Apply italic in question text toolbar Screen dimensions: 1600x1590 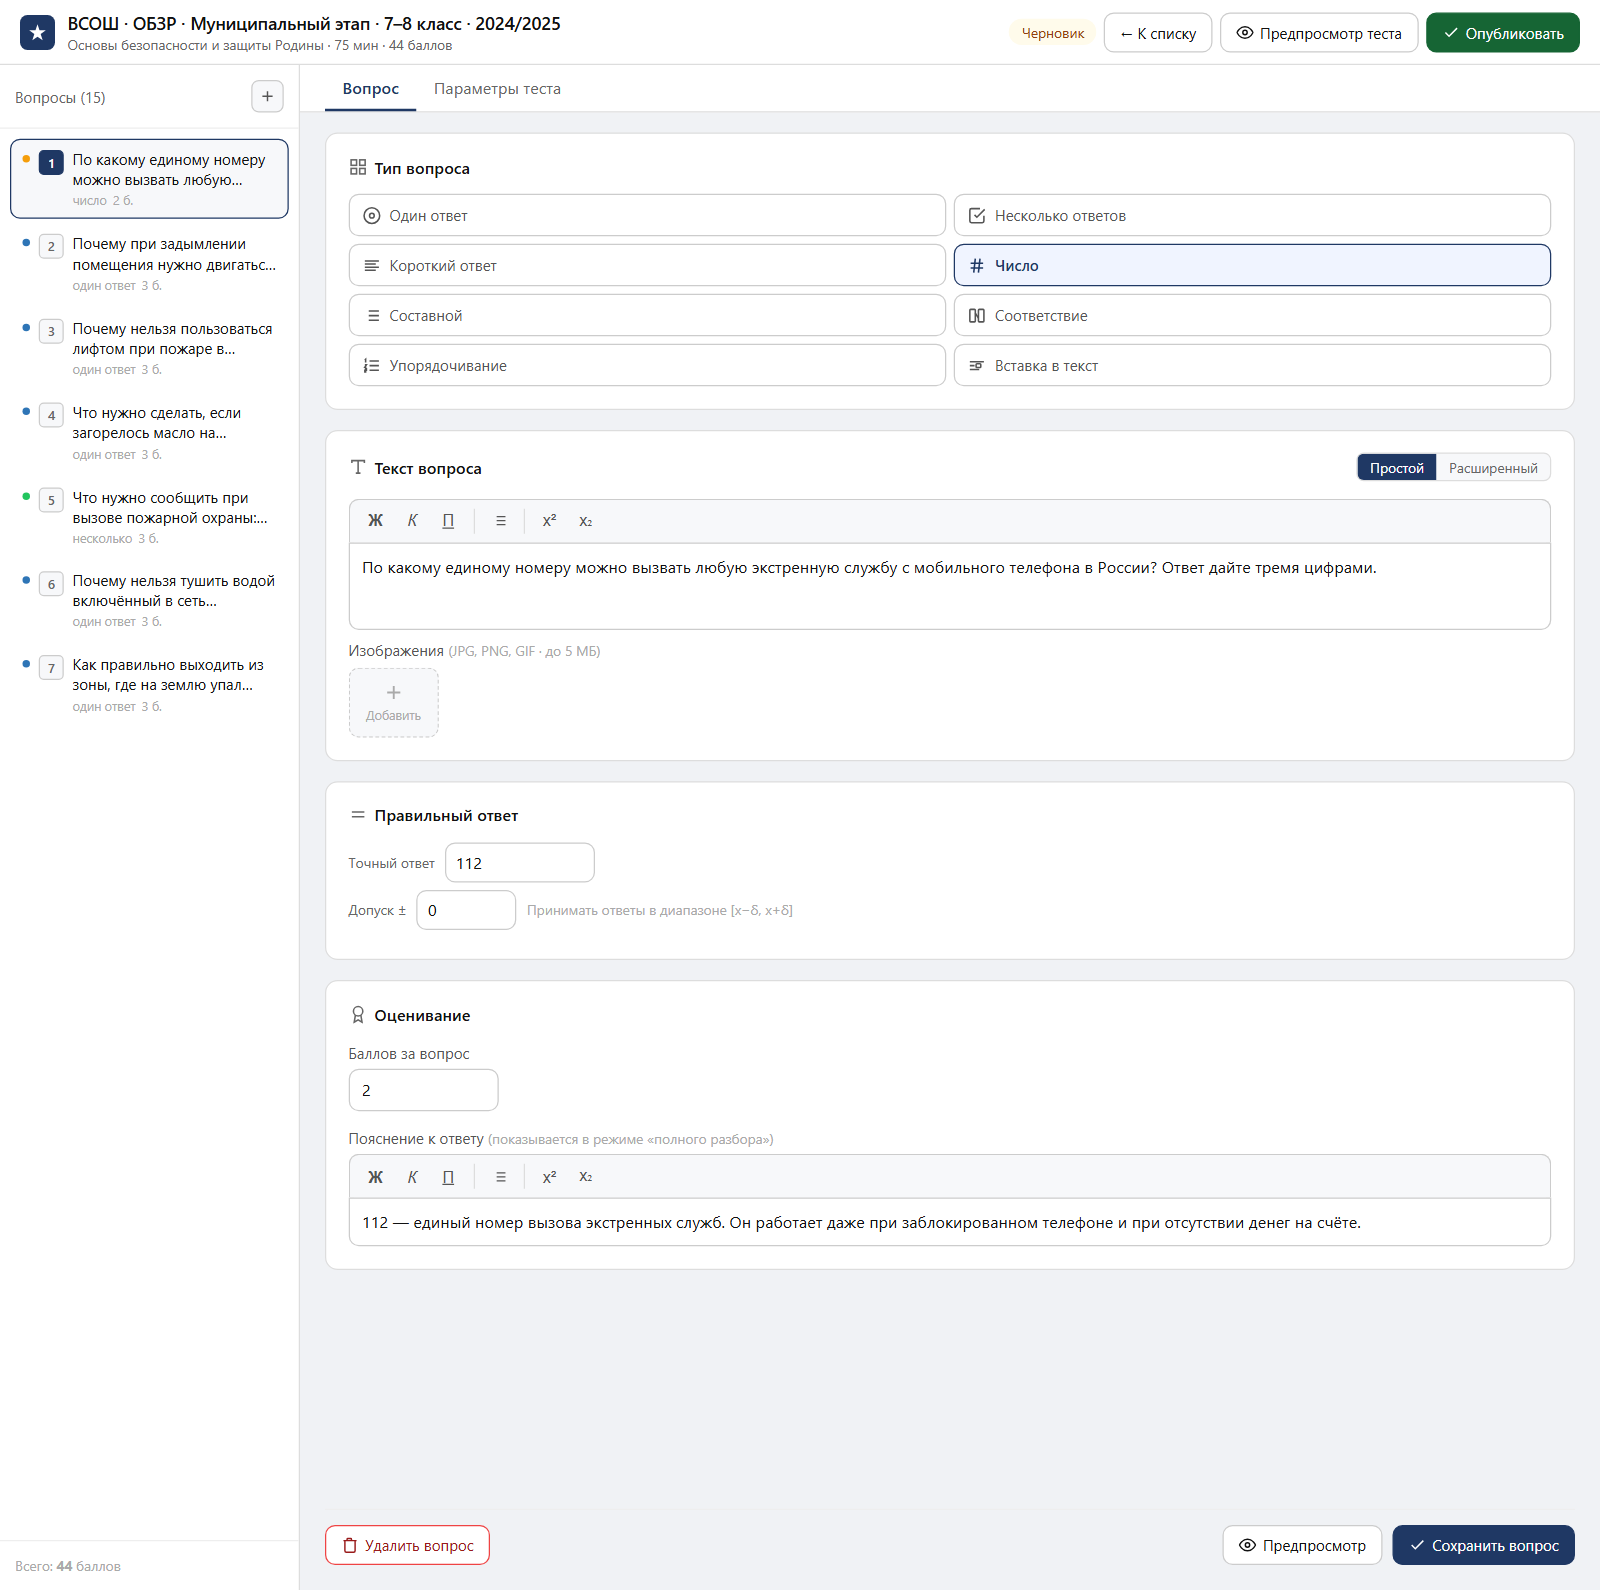(x=412, y=521)
